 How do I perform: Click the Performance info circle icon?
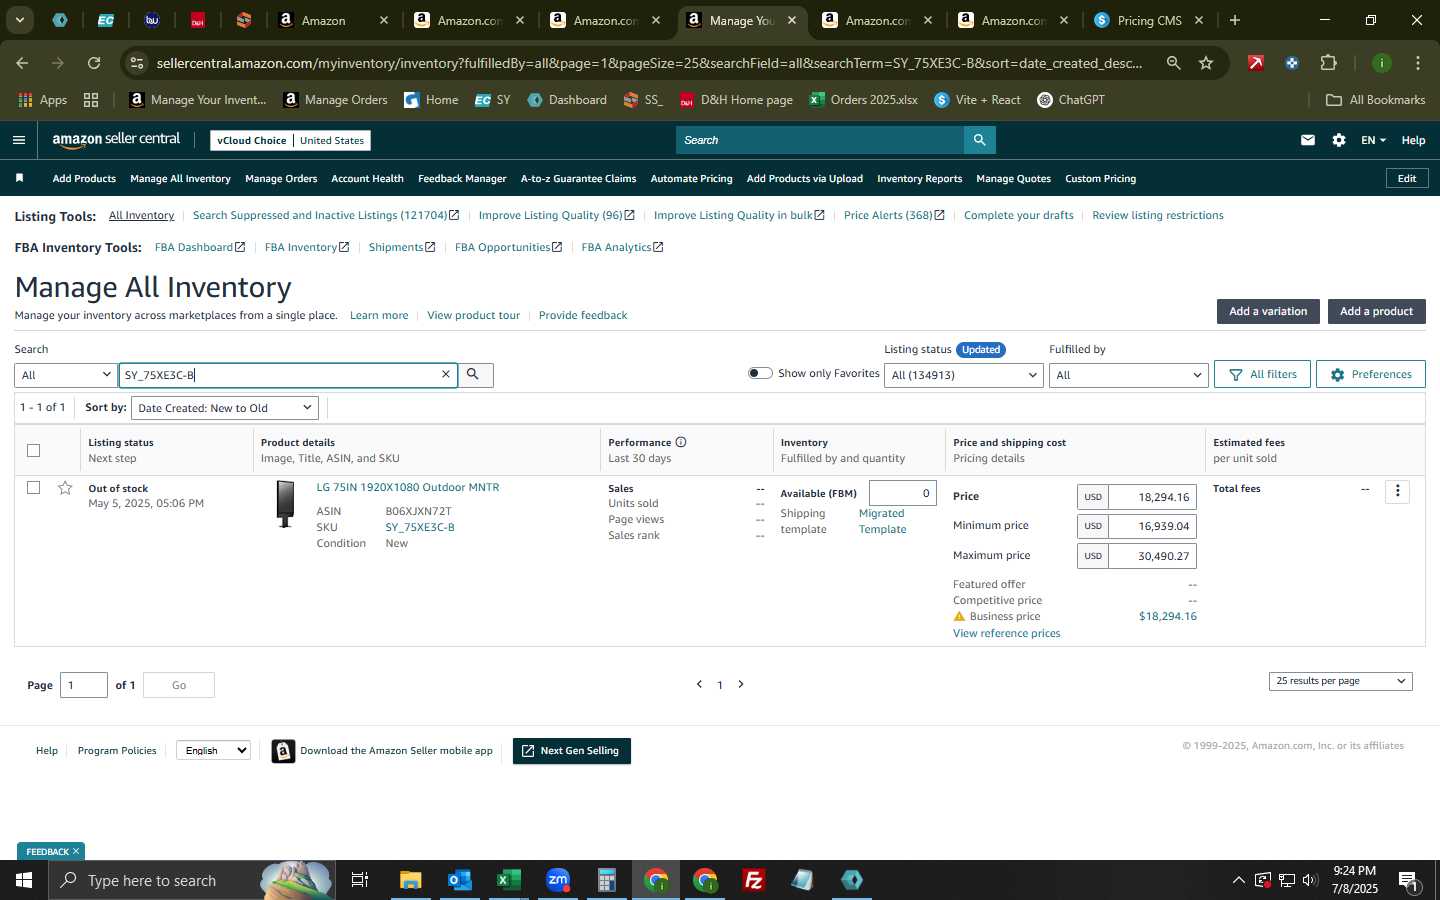pos(681,442)
